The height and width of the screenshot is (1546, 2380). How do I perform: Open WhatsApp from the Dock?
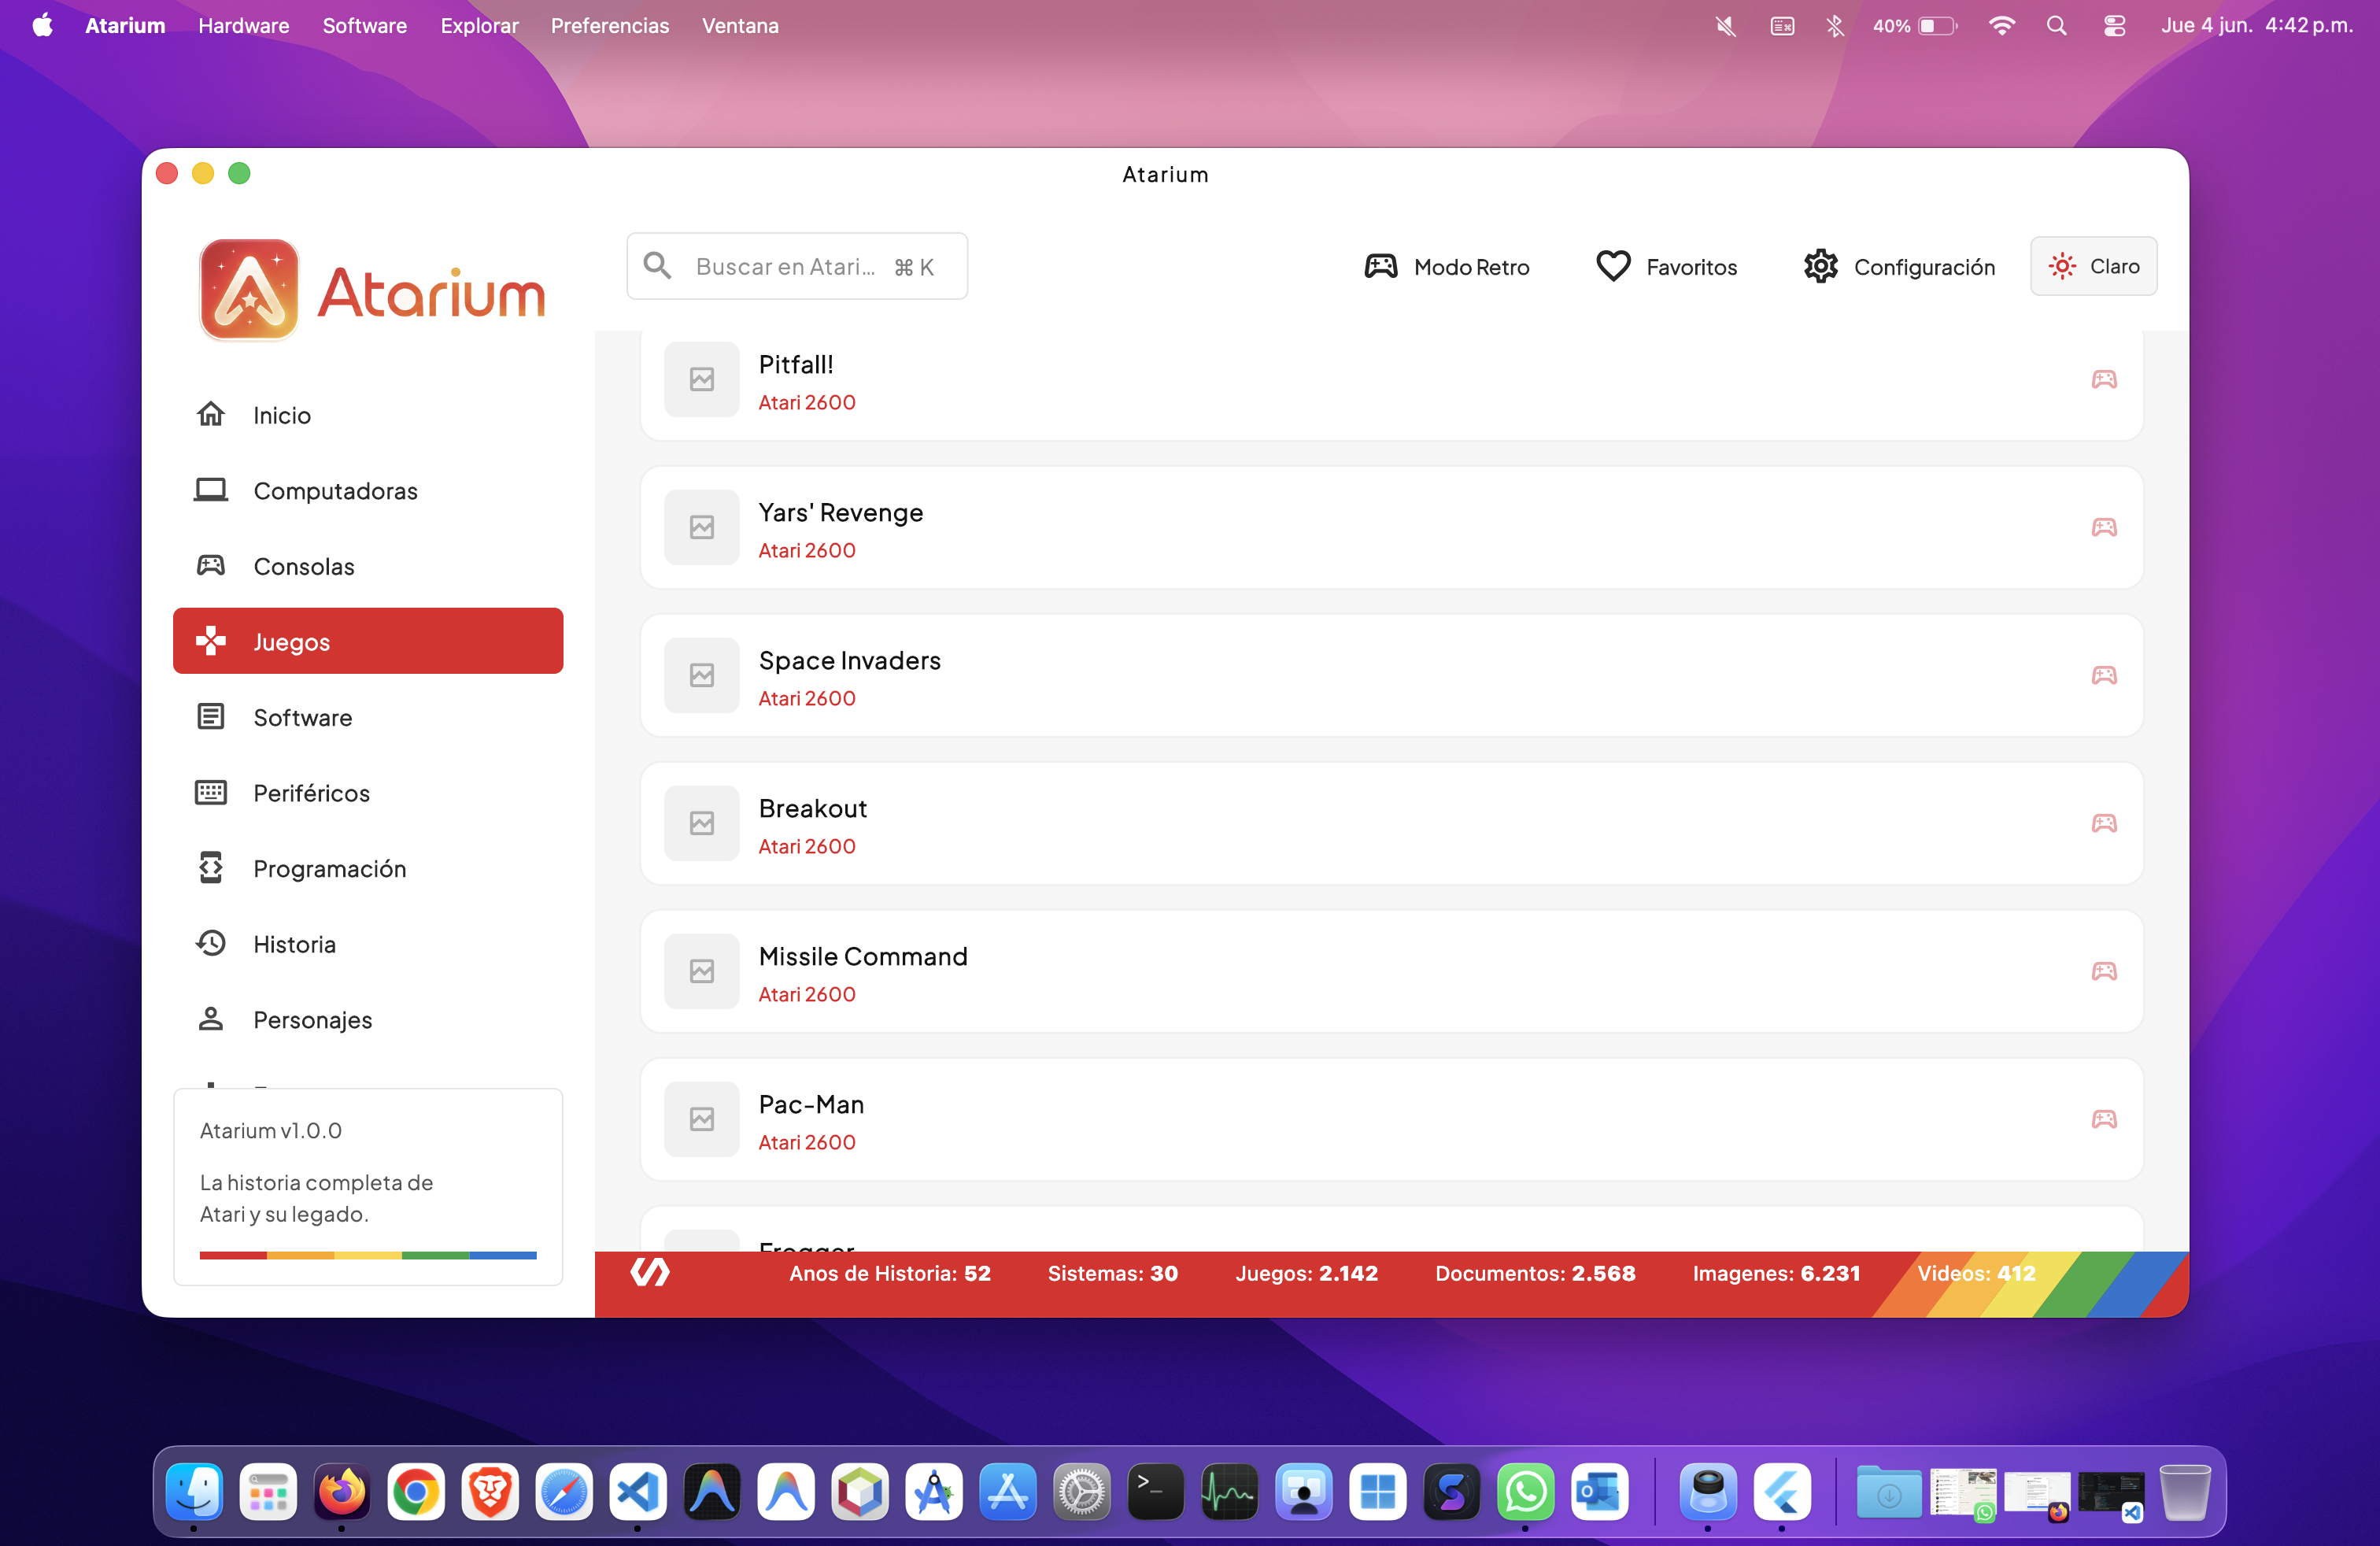[1525, 1492]
